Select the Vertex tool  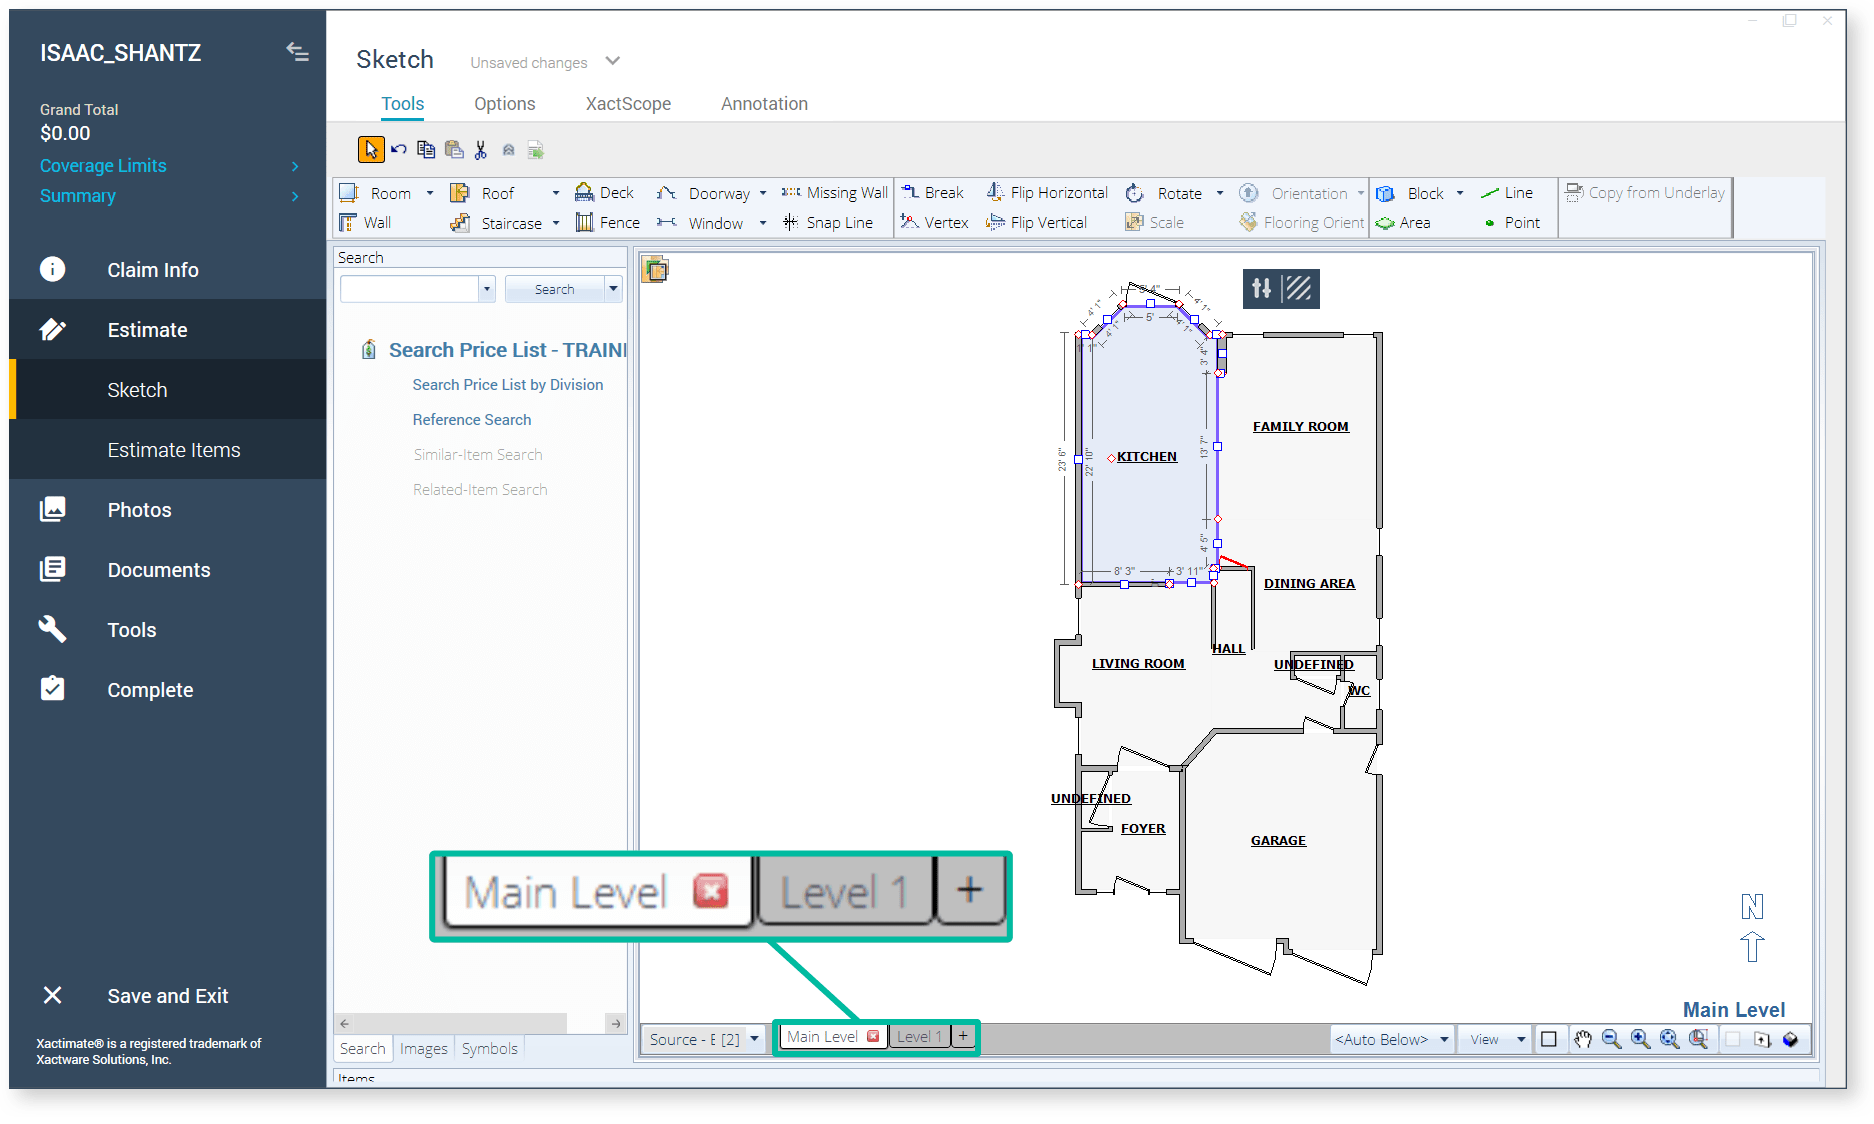933,222
